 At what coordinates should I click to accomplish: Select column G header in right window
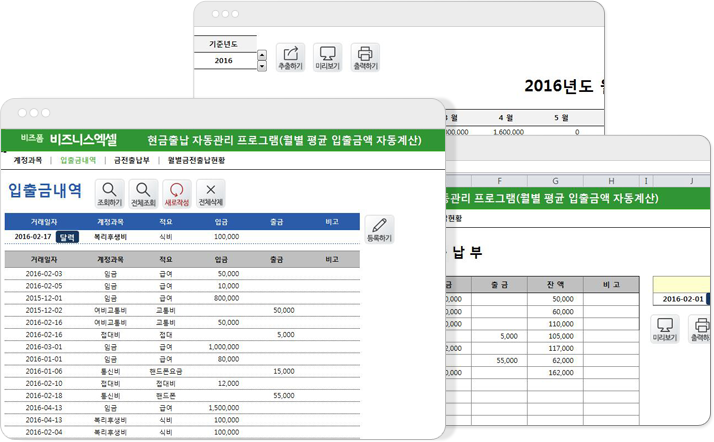(x=555, y=181)
